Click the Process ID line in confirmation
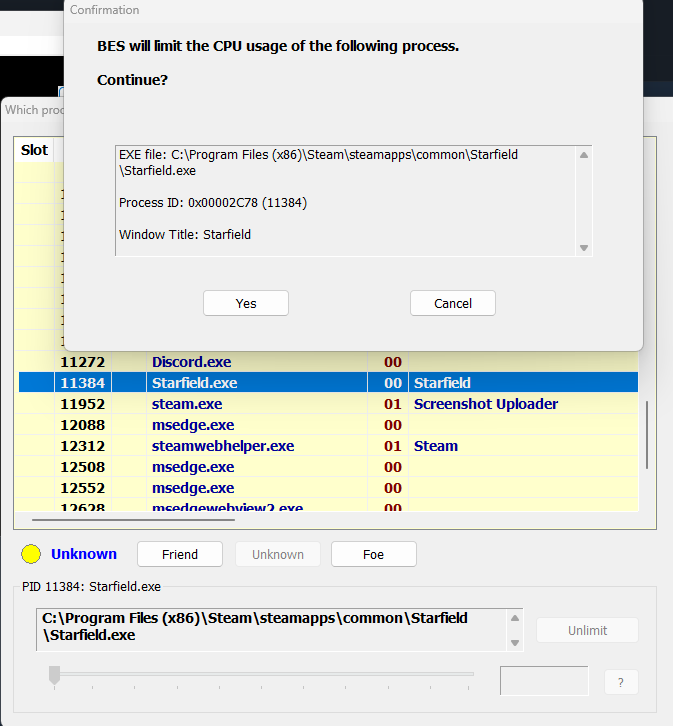Viewport: 673px width, 726px height. coord(213,203)
